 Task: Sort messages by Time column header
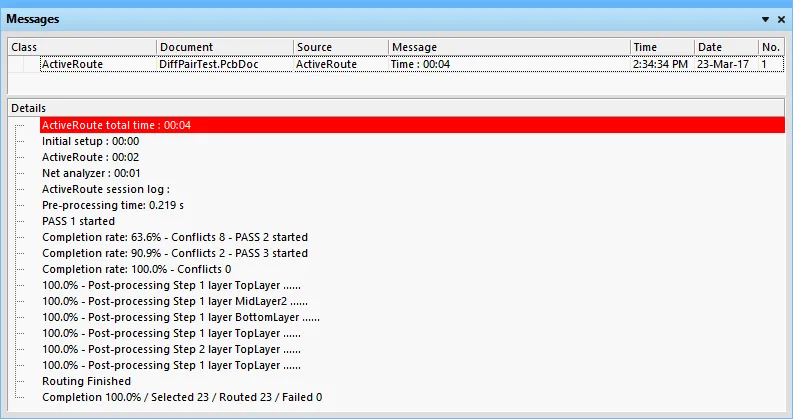(x=662, y=47)
